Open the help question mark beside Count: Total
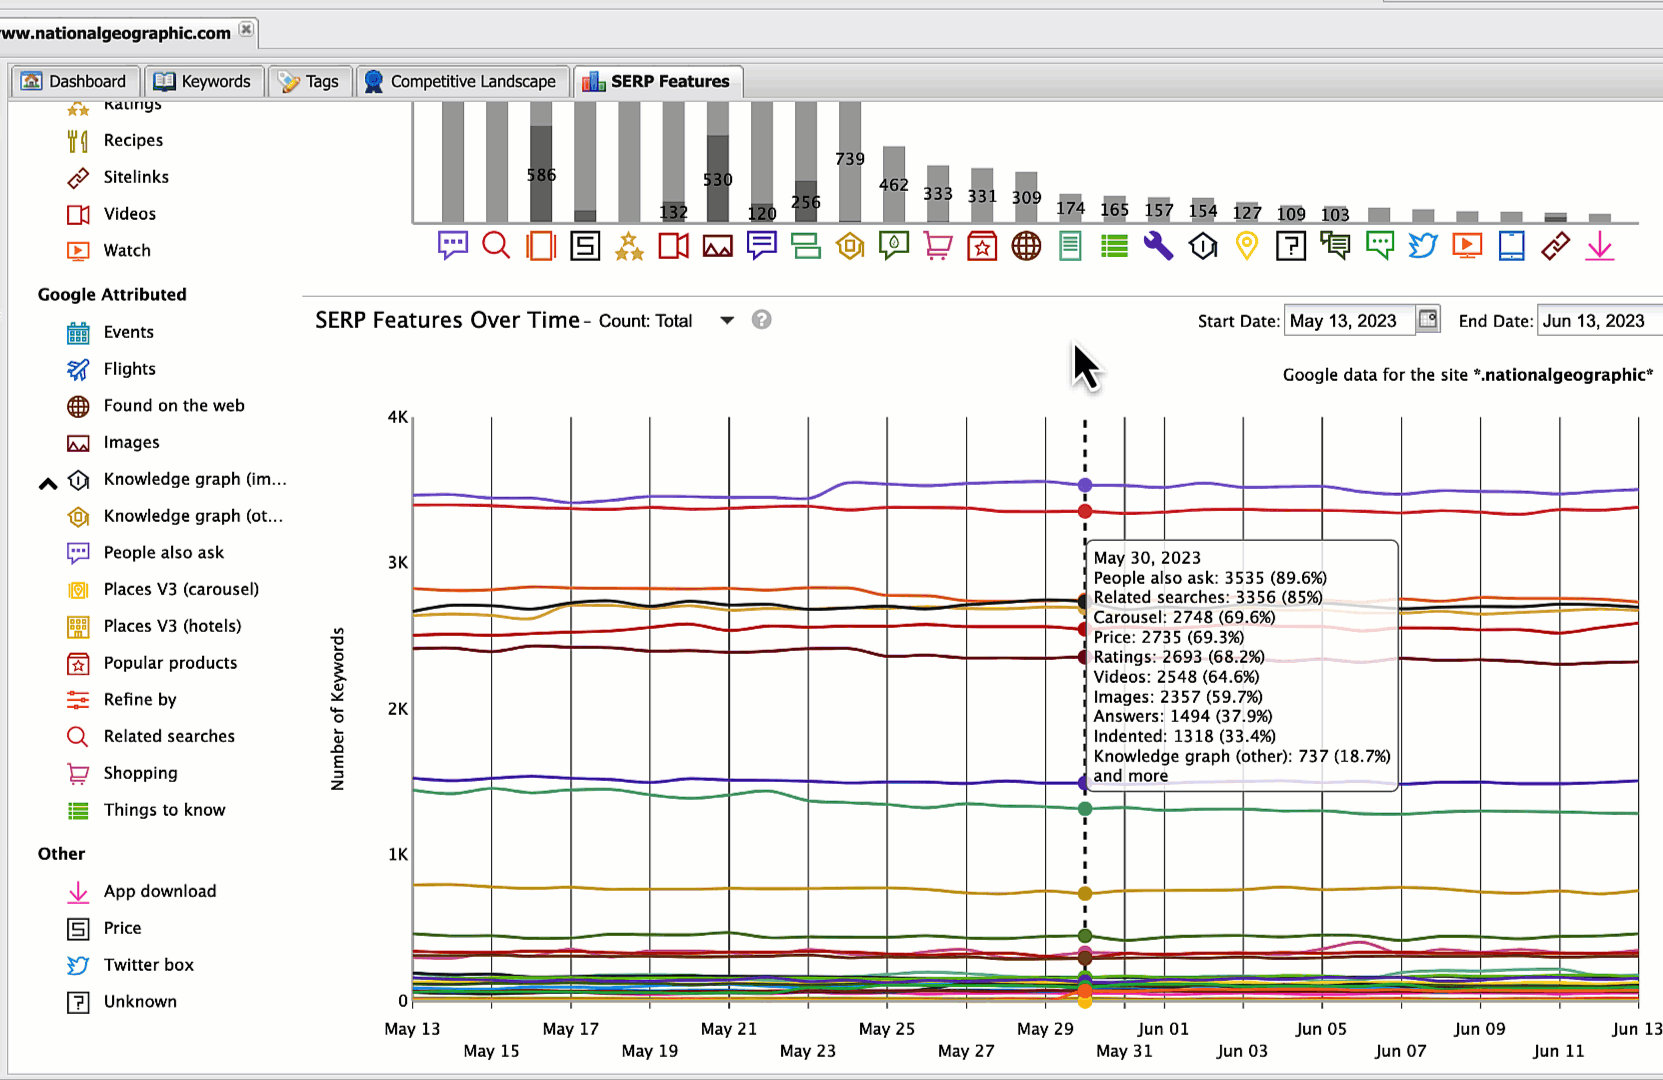The height and width of the screenshot is (1080, 1663). [x=761, y=320]
